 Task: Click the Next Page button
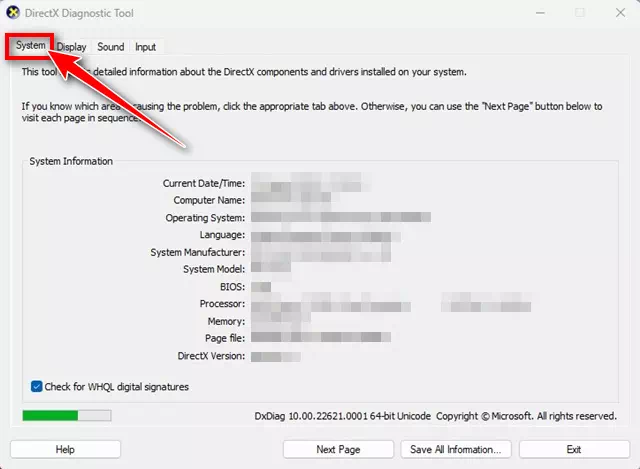pyautogui.click(x=338, y=449)
